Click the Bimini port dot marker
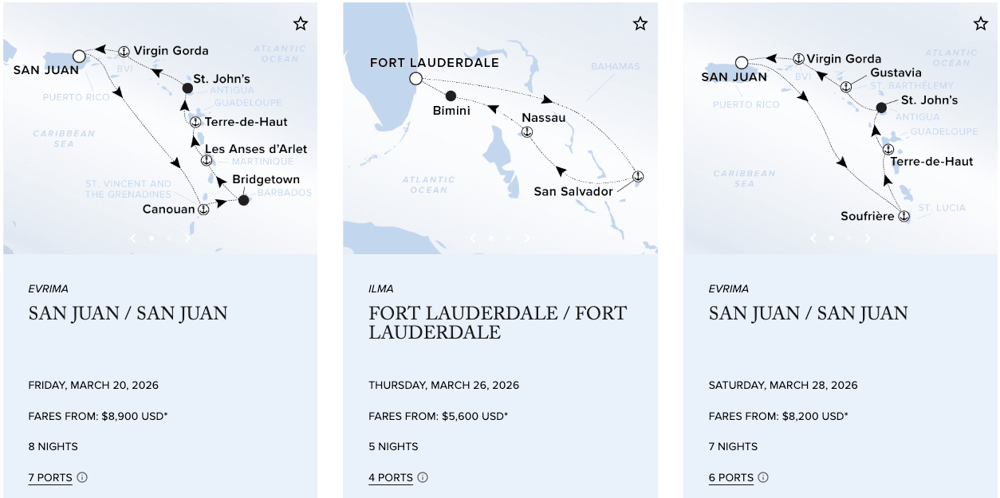The width and height of the screenshot is (1000, 498). (x=450, y=96)
